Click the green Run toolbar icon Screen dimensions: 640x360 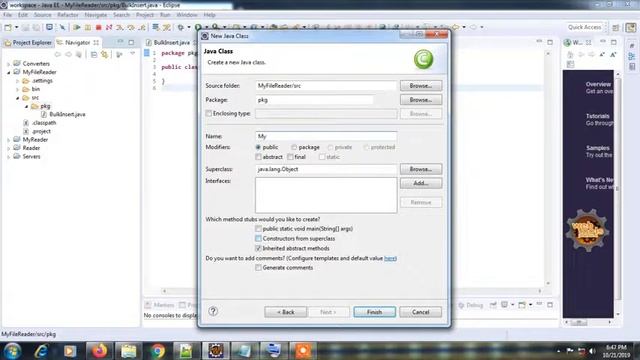coord(198,27)
